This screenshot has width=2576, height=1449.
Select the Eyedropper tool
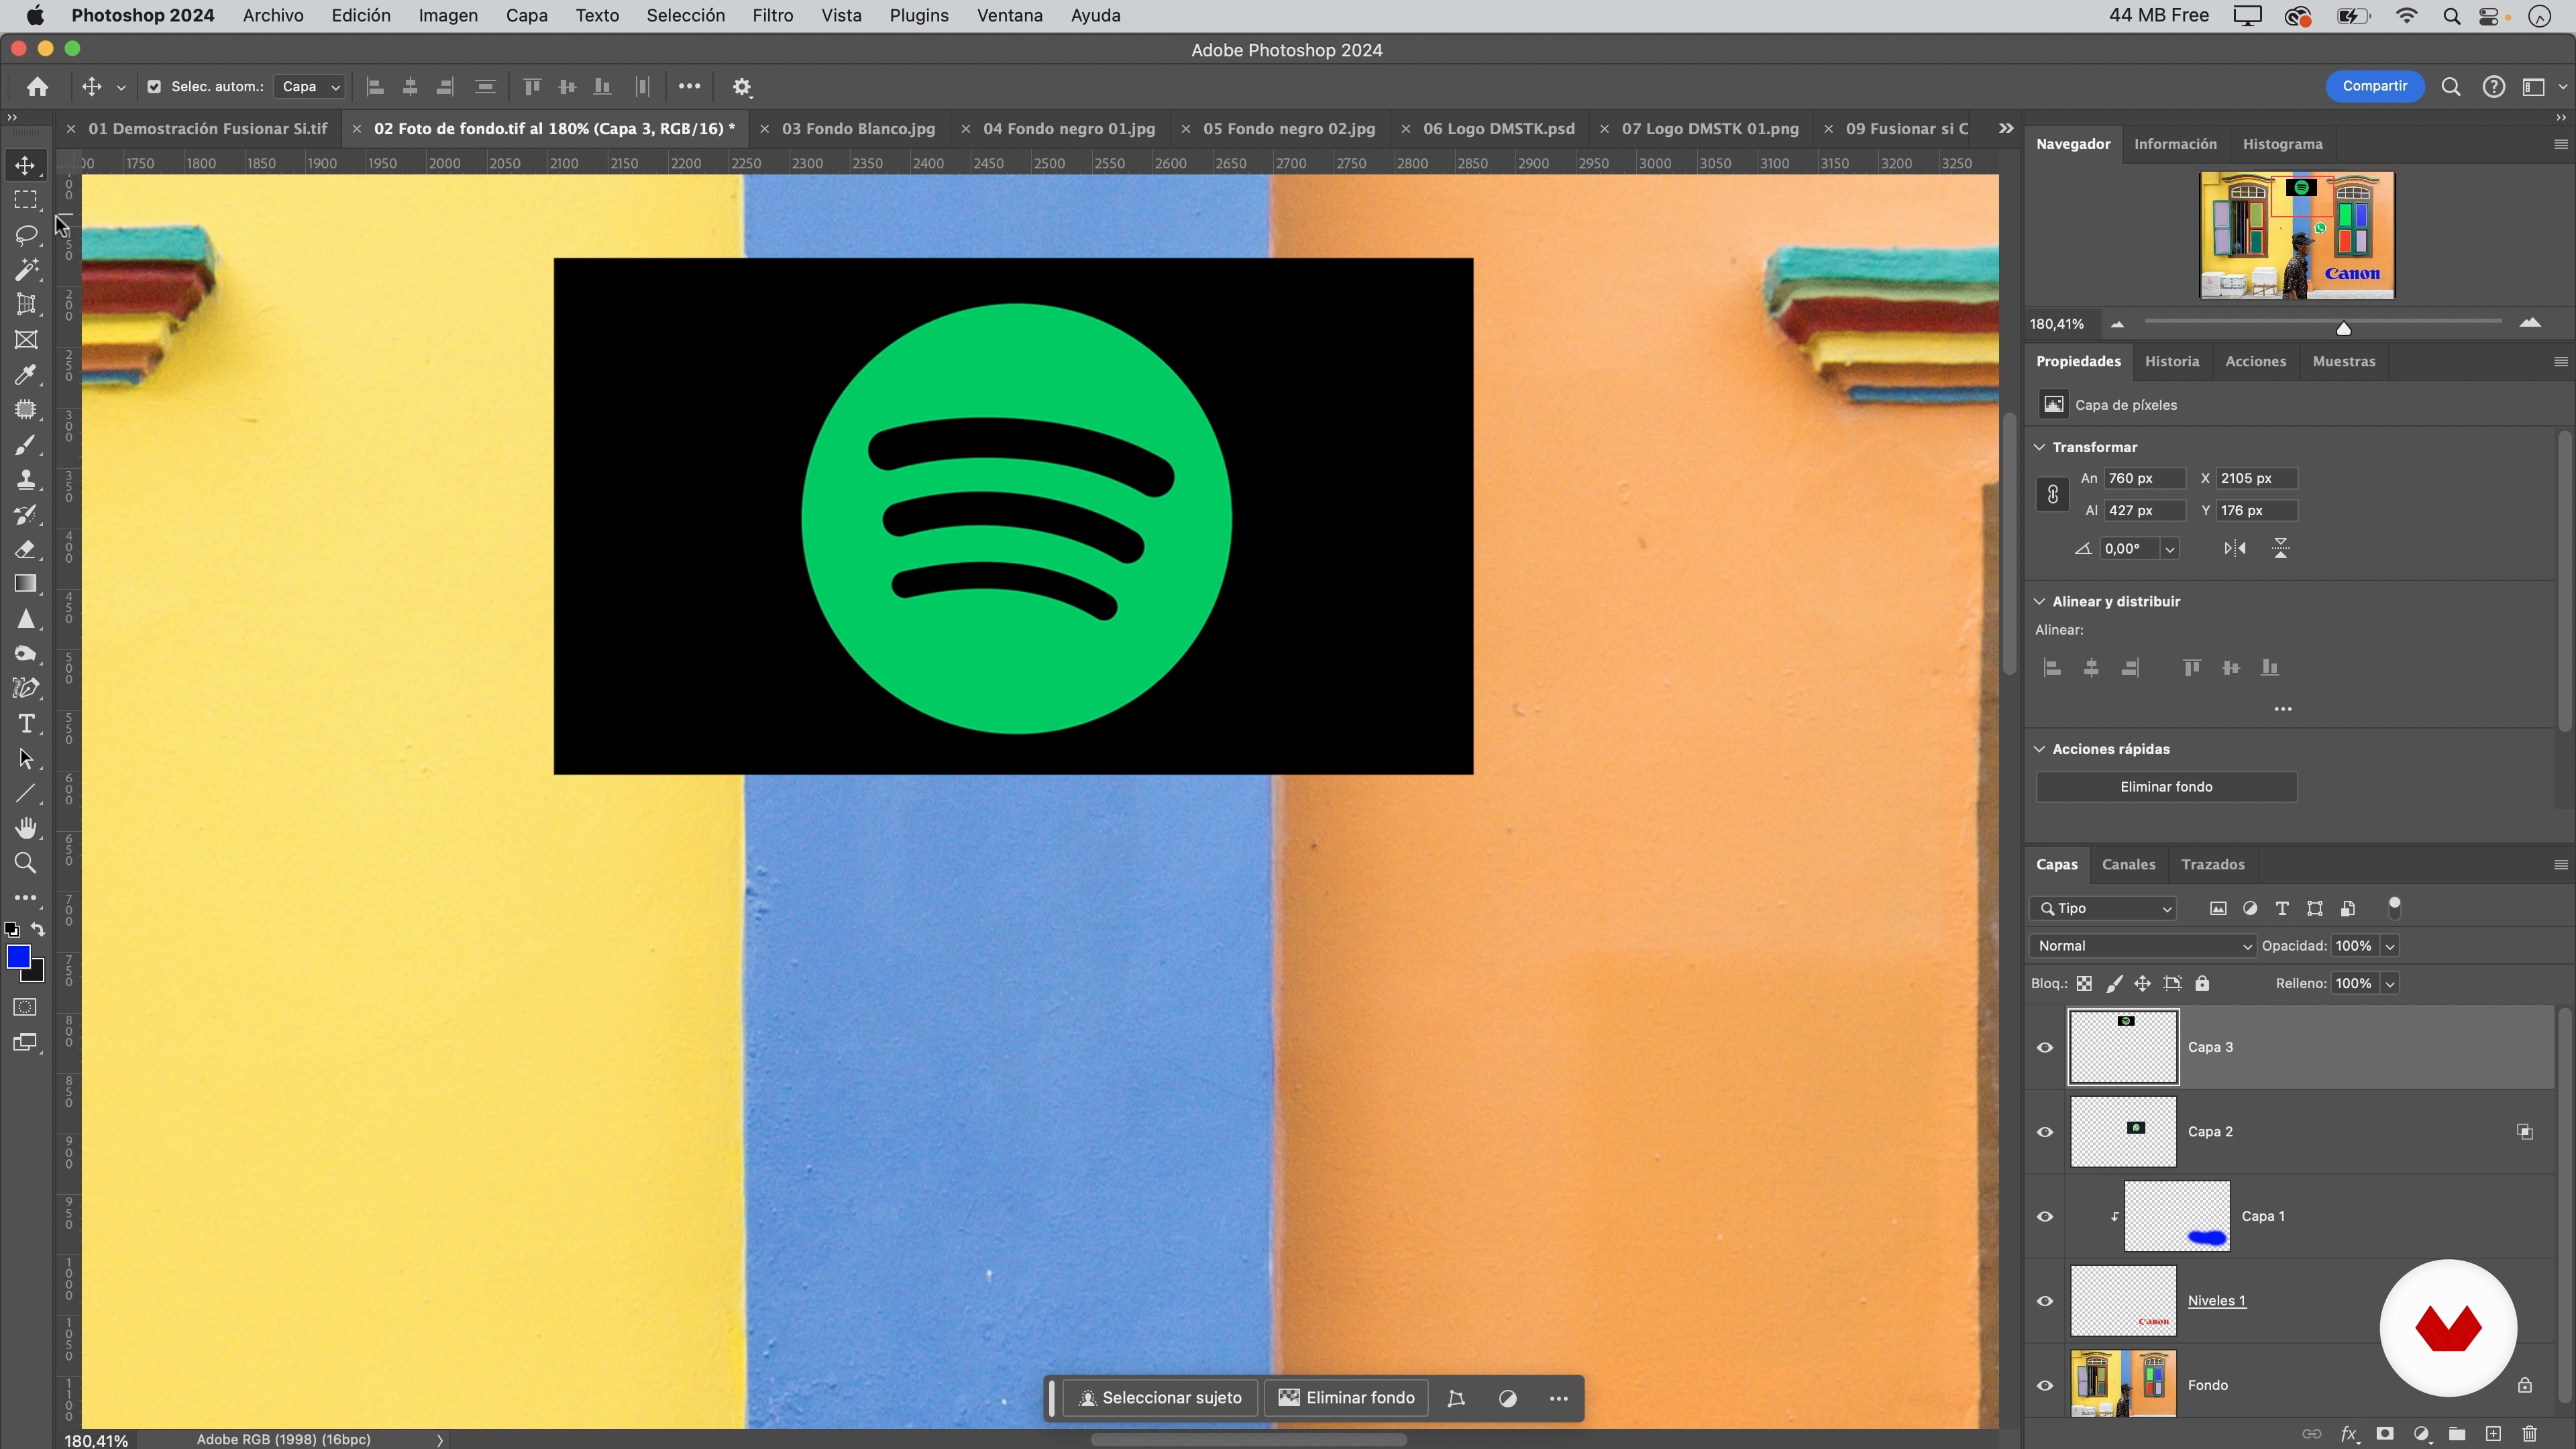(x=26, y=375)
